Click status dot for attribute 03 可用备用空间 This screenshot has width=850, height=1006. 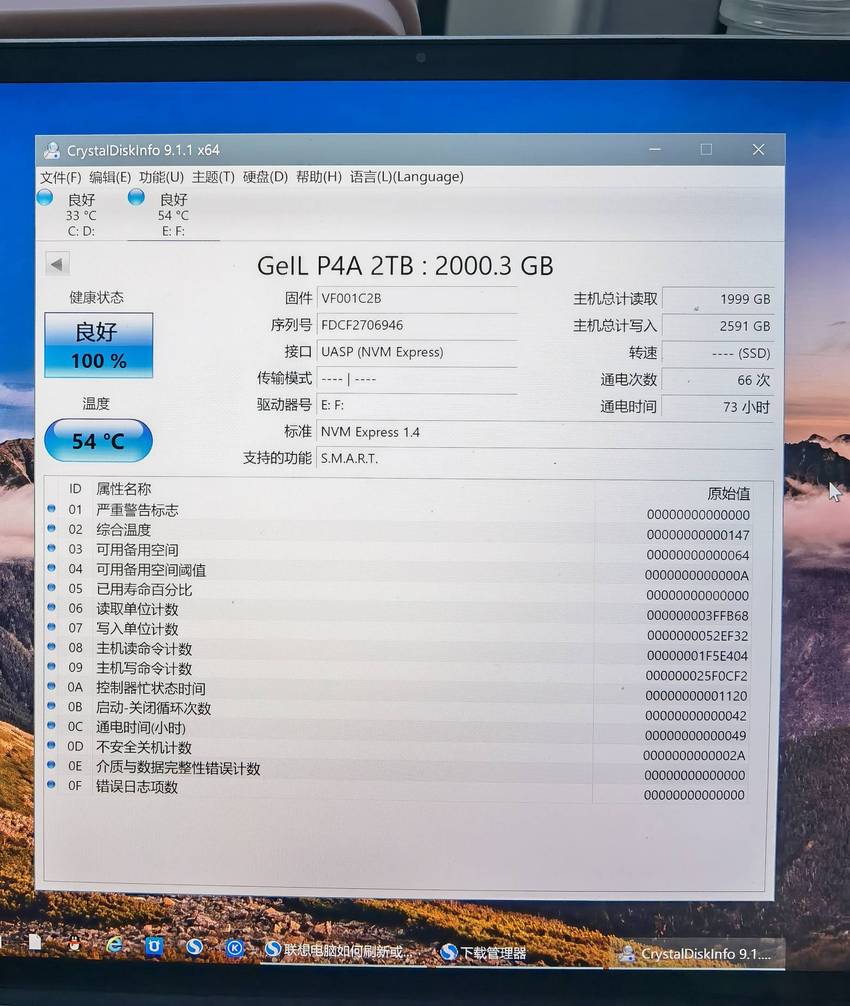point(51,549)
